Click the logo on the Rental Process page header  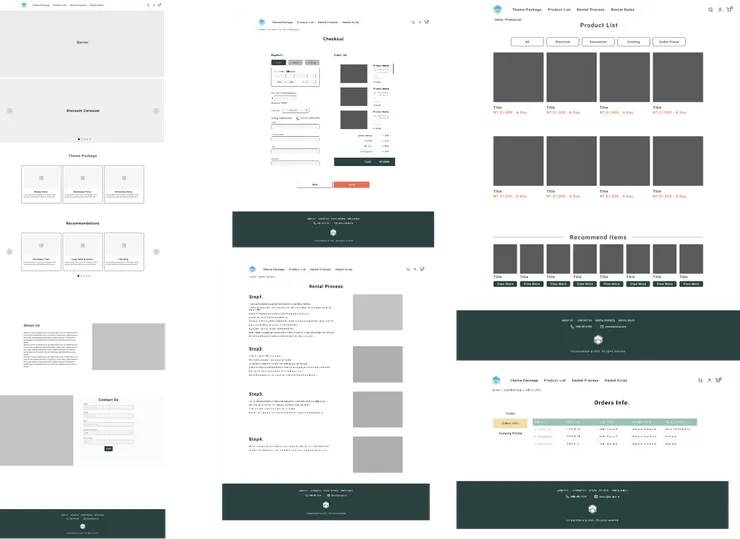tap(252, 269)
